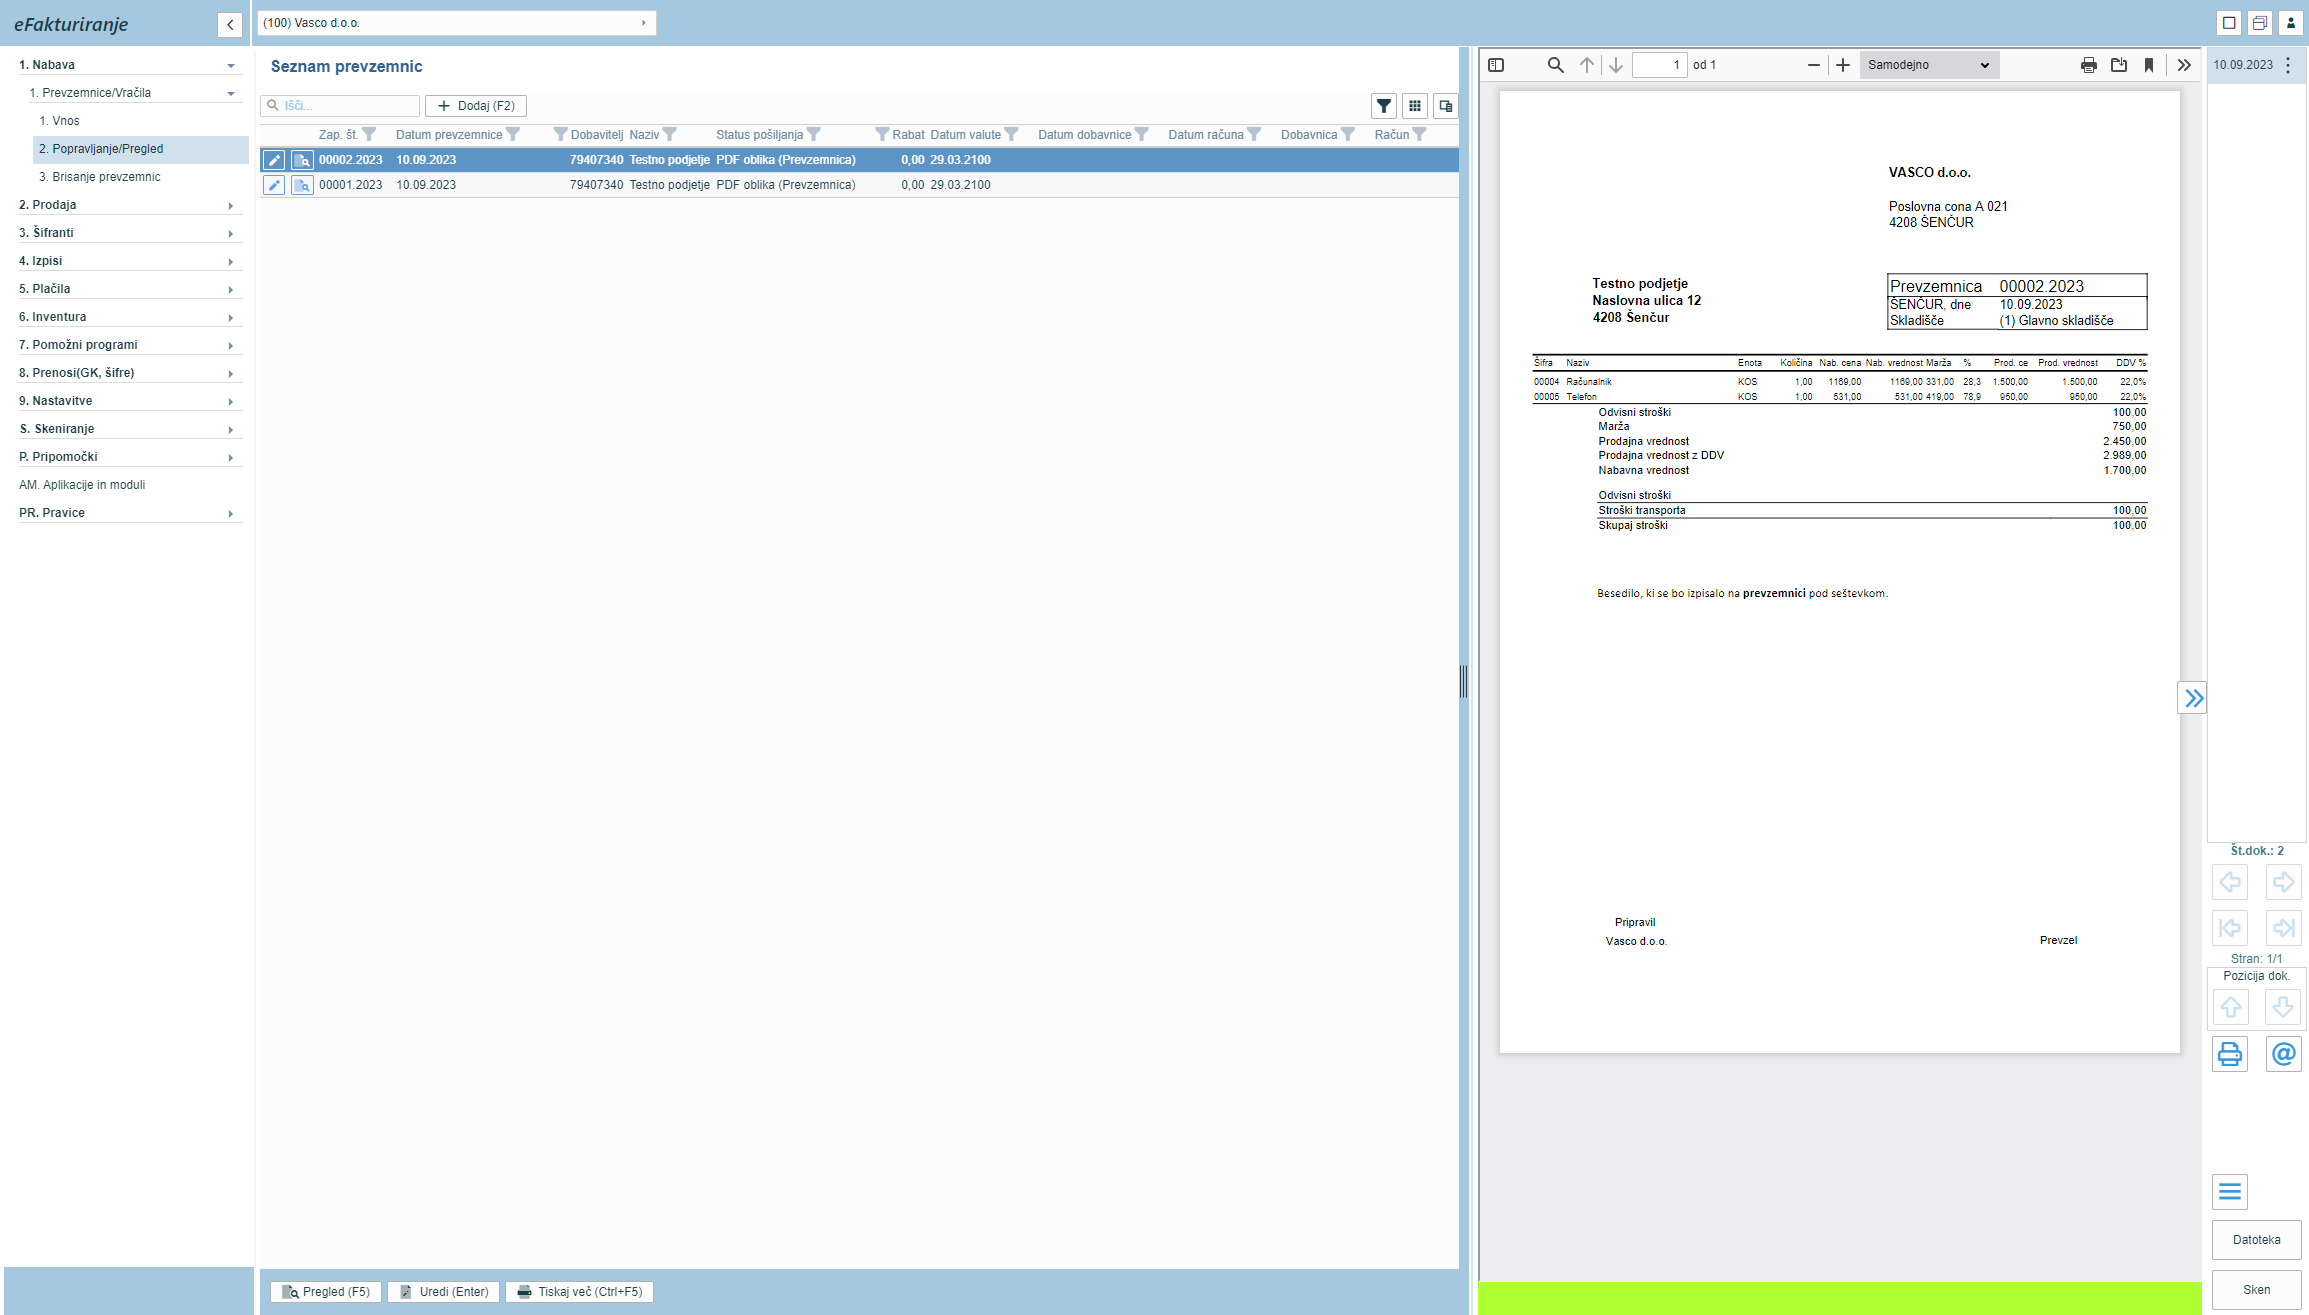Click the PDF bookmark icon
The height and width of the screenshot is (1315, 2309).
[x=2149, y=65]
